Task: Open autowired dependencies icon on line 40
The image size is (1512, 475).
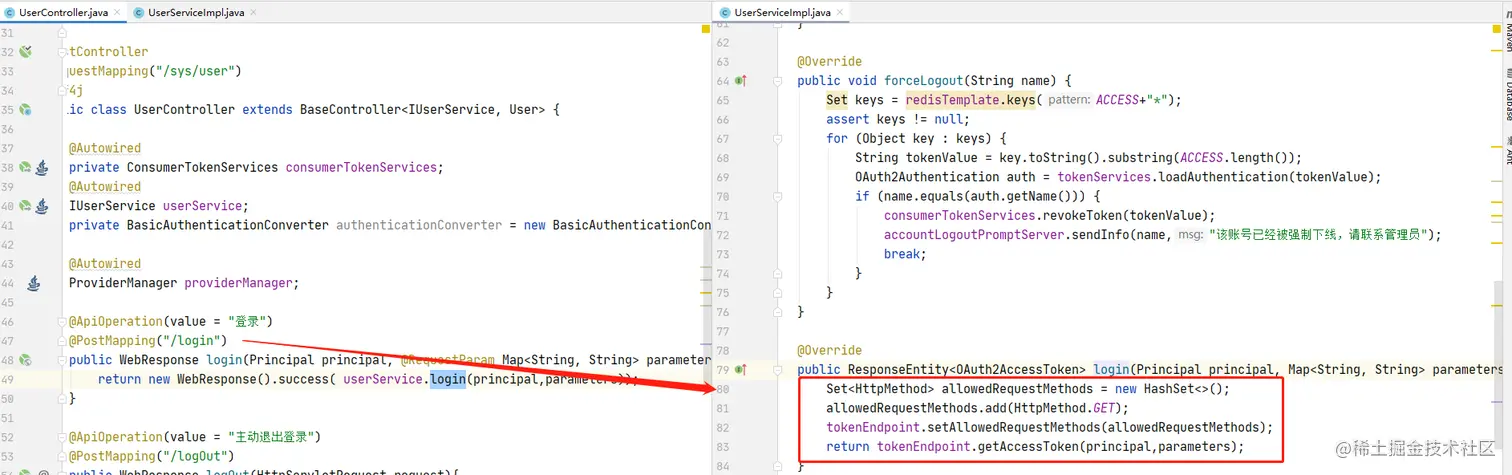Action: coord(42,206)
